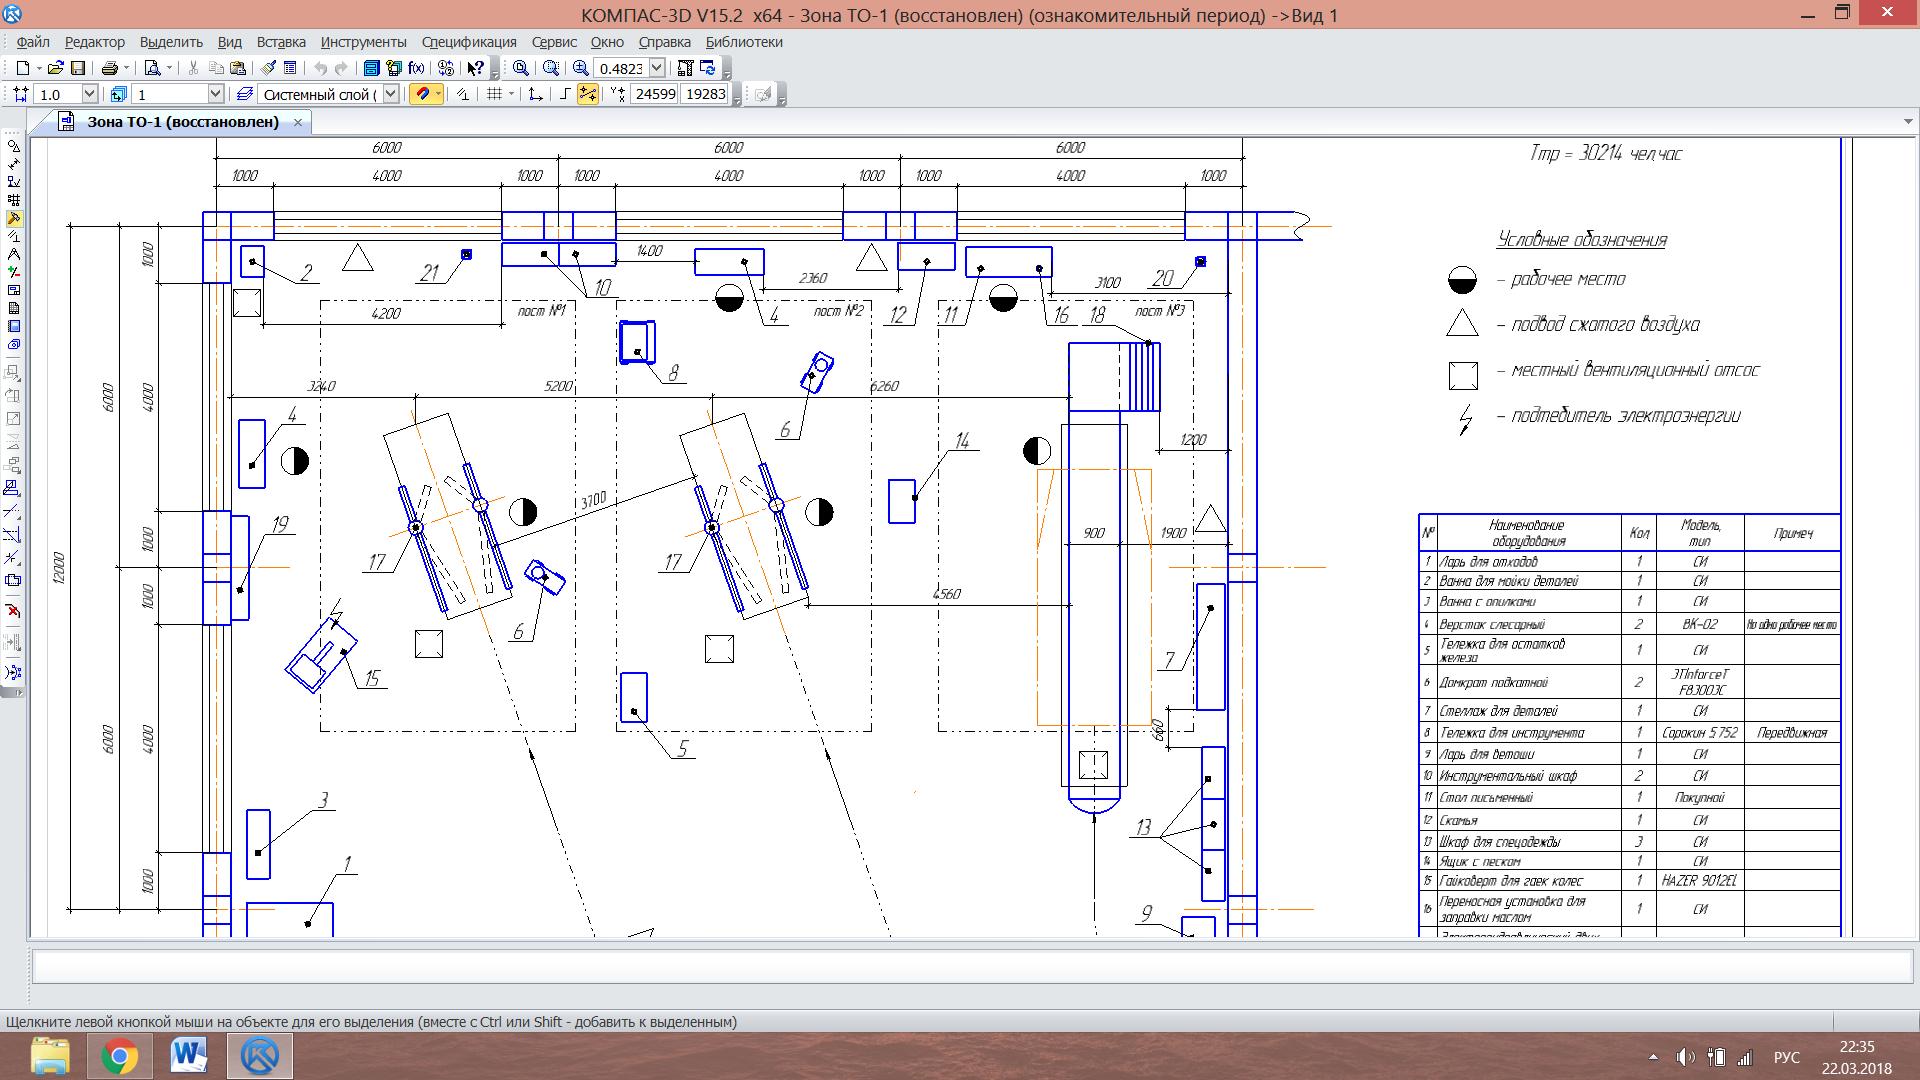Open the Системный слой layer dropdown

pos(391,94)
